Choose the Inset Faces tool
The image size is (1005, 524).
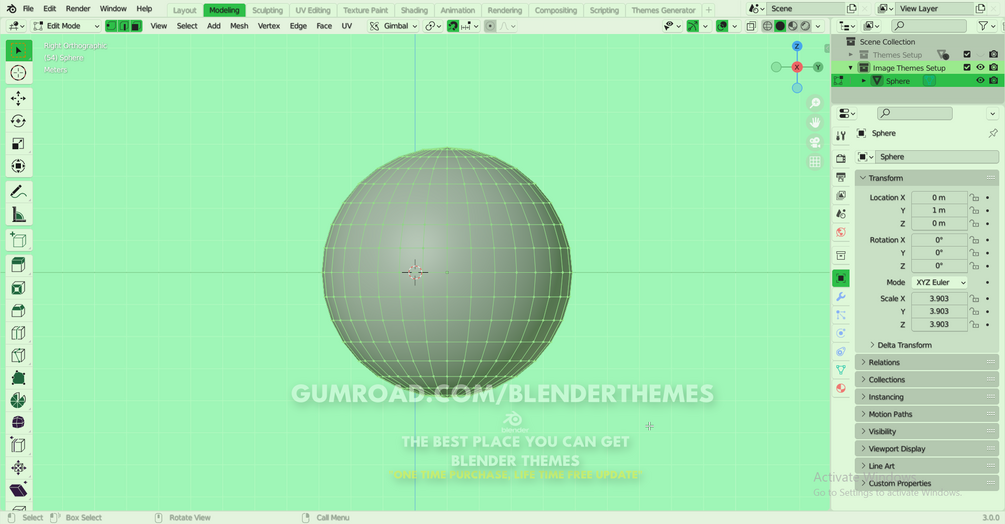(19, 288)
